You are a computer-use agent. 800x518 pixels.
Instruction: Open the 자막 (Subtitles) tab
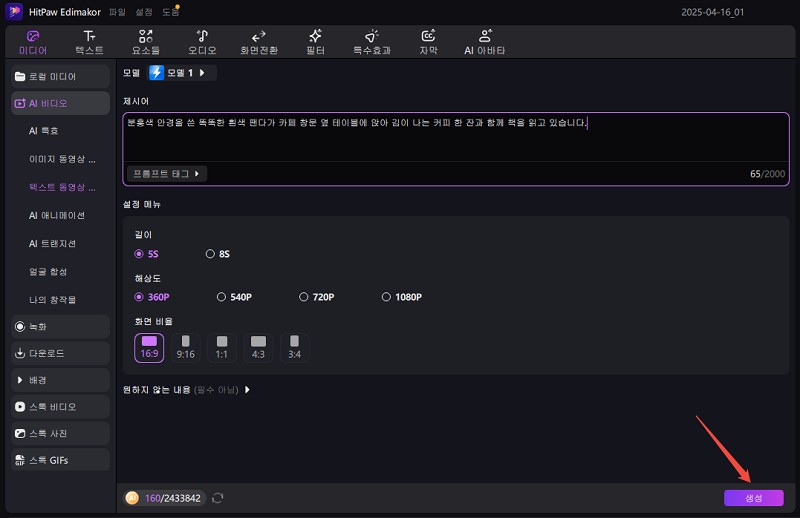tap(428, 42)
